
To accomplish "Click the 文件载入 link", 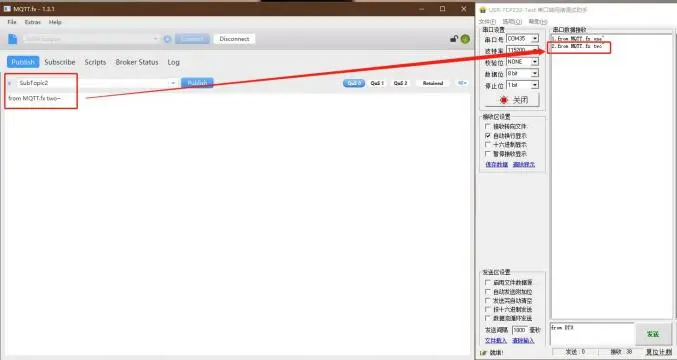I will (x=496, y=341).
